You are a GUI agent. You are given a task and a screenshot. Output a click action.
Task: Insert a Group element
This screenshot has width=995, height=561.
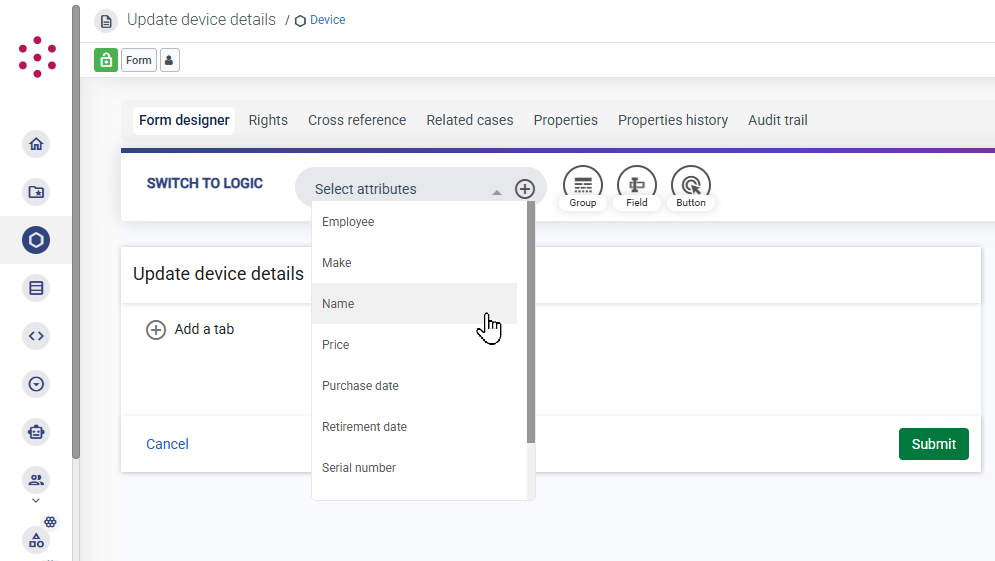point(583,188)
